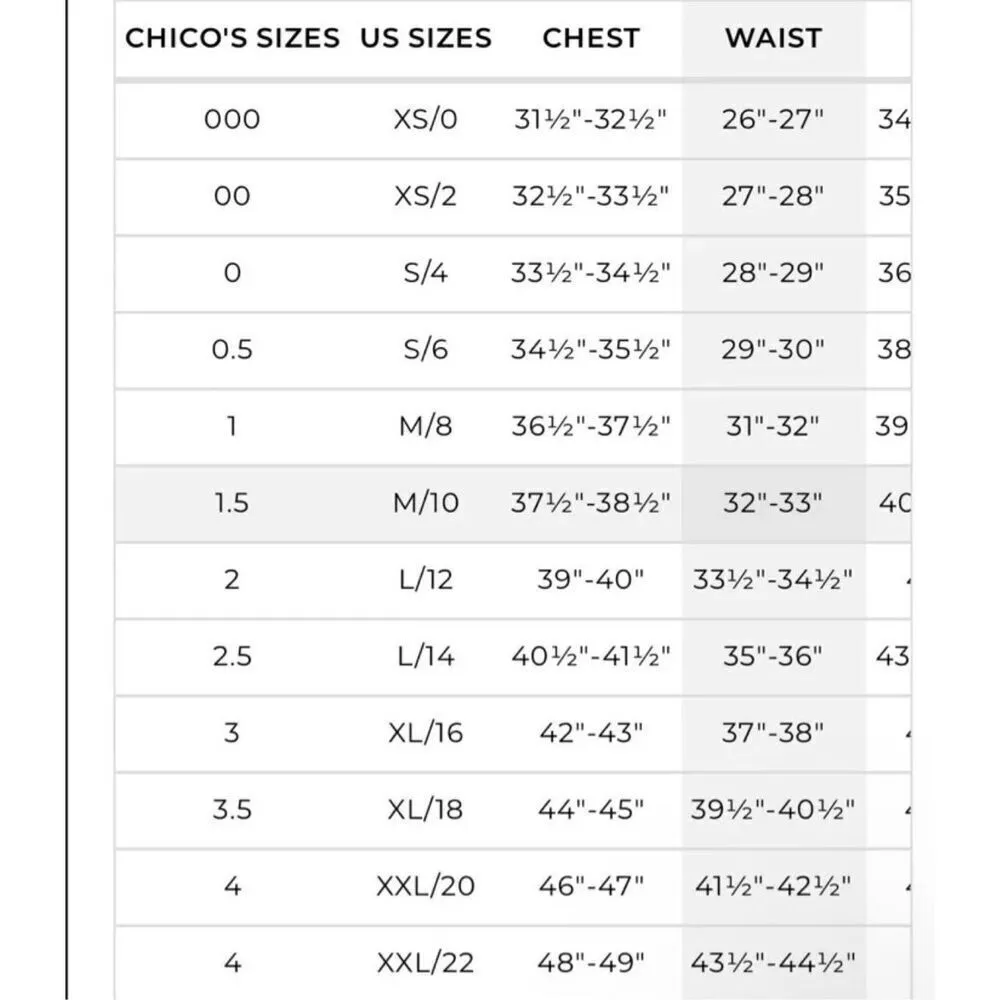
Task: Click the CHICO'S SIZES column header
Action: 232,39
